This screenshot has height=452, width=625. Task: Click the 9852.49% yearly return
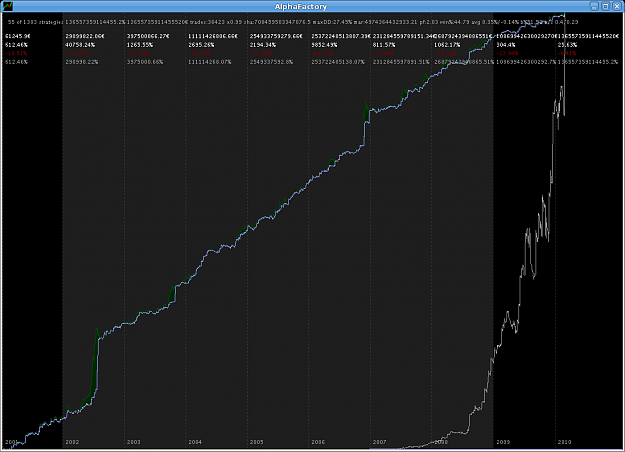point(324,45)
